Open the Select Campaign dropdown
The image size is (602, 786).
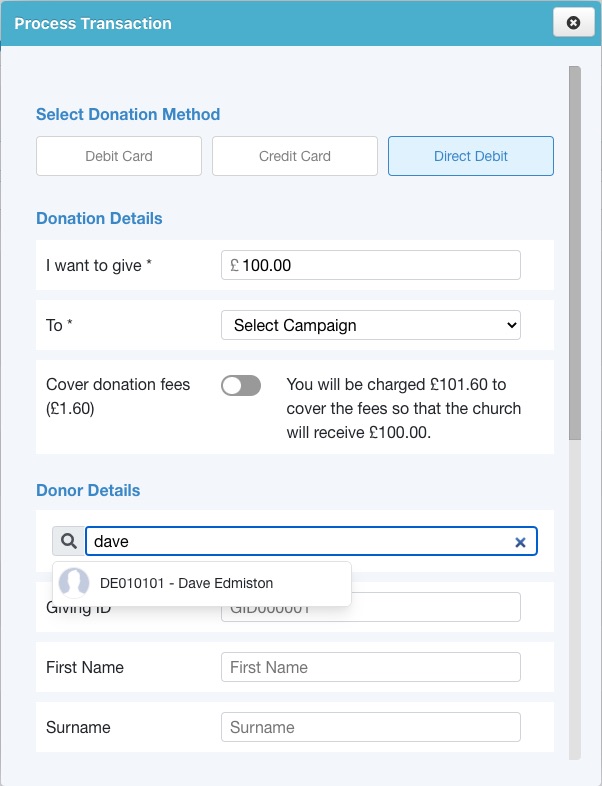click(371, 325)
